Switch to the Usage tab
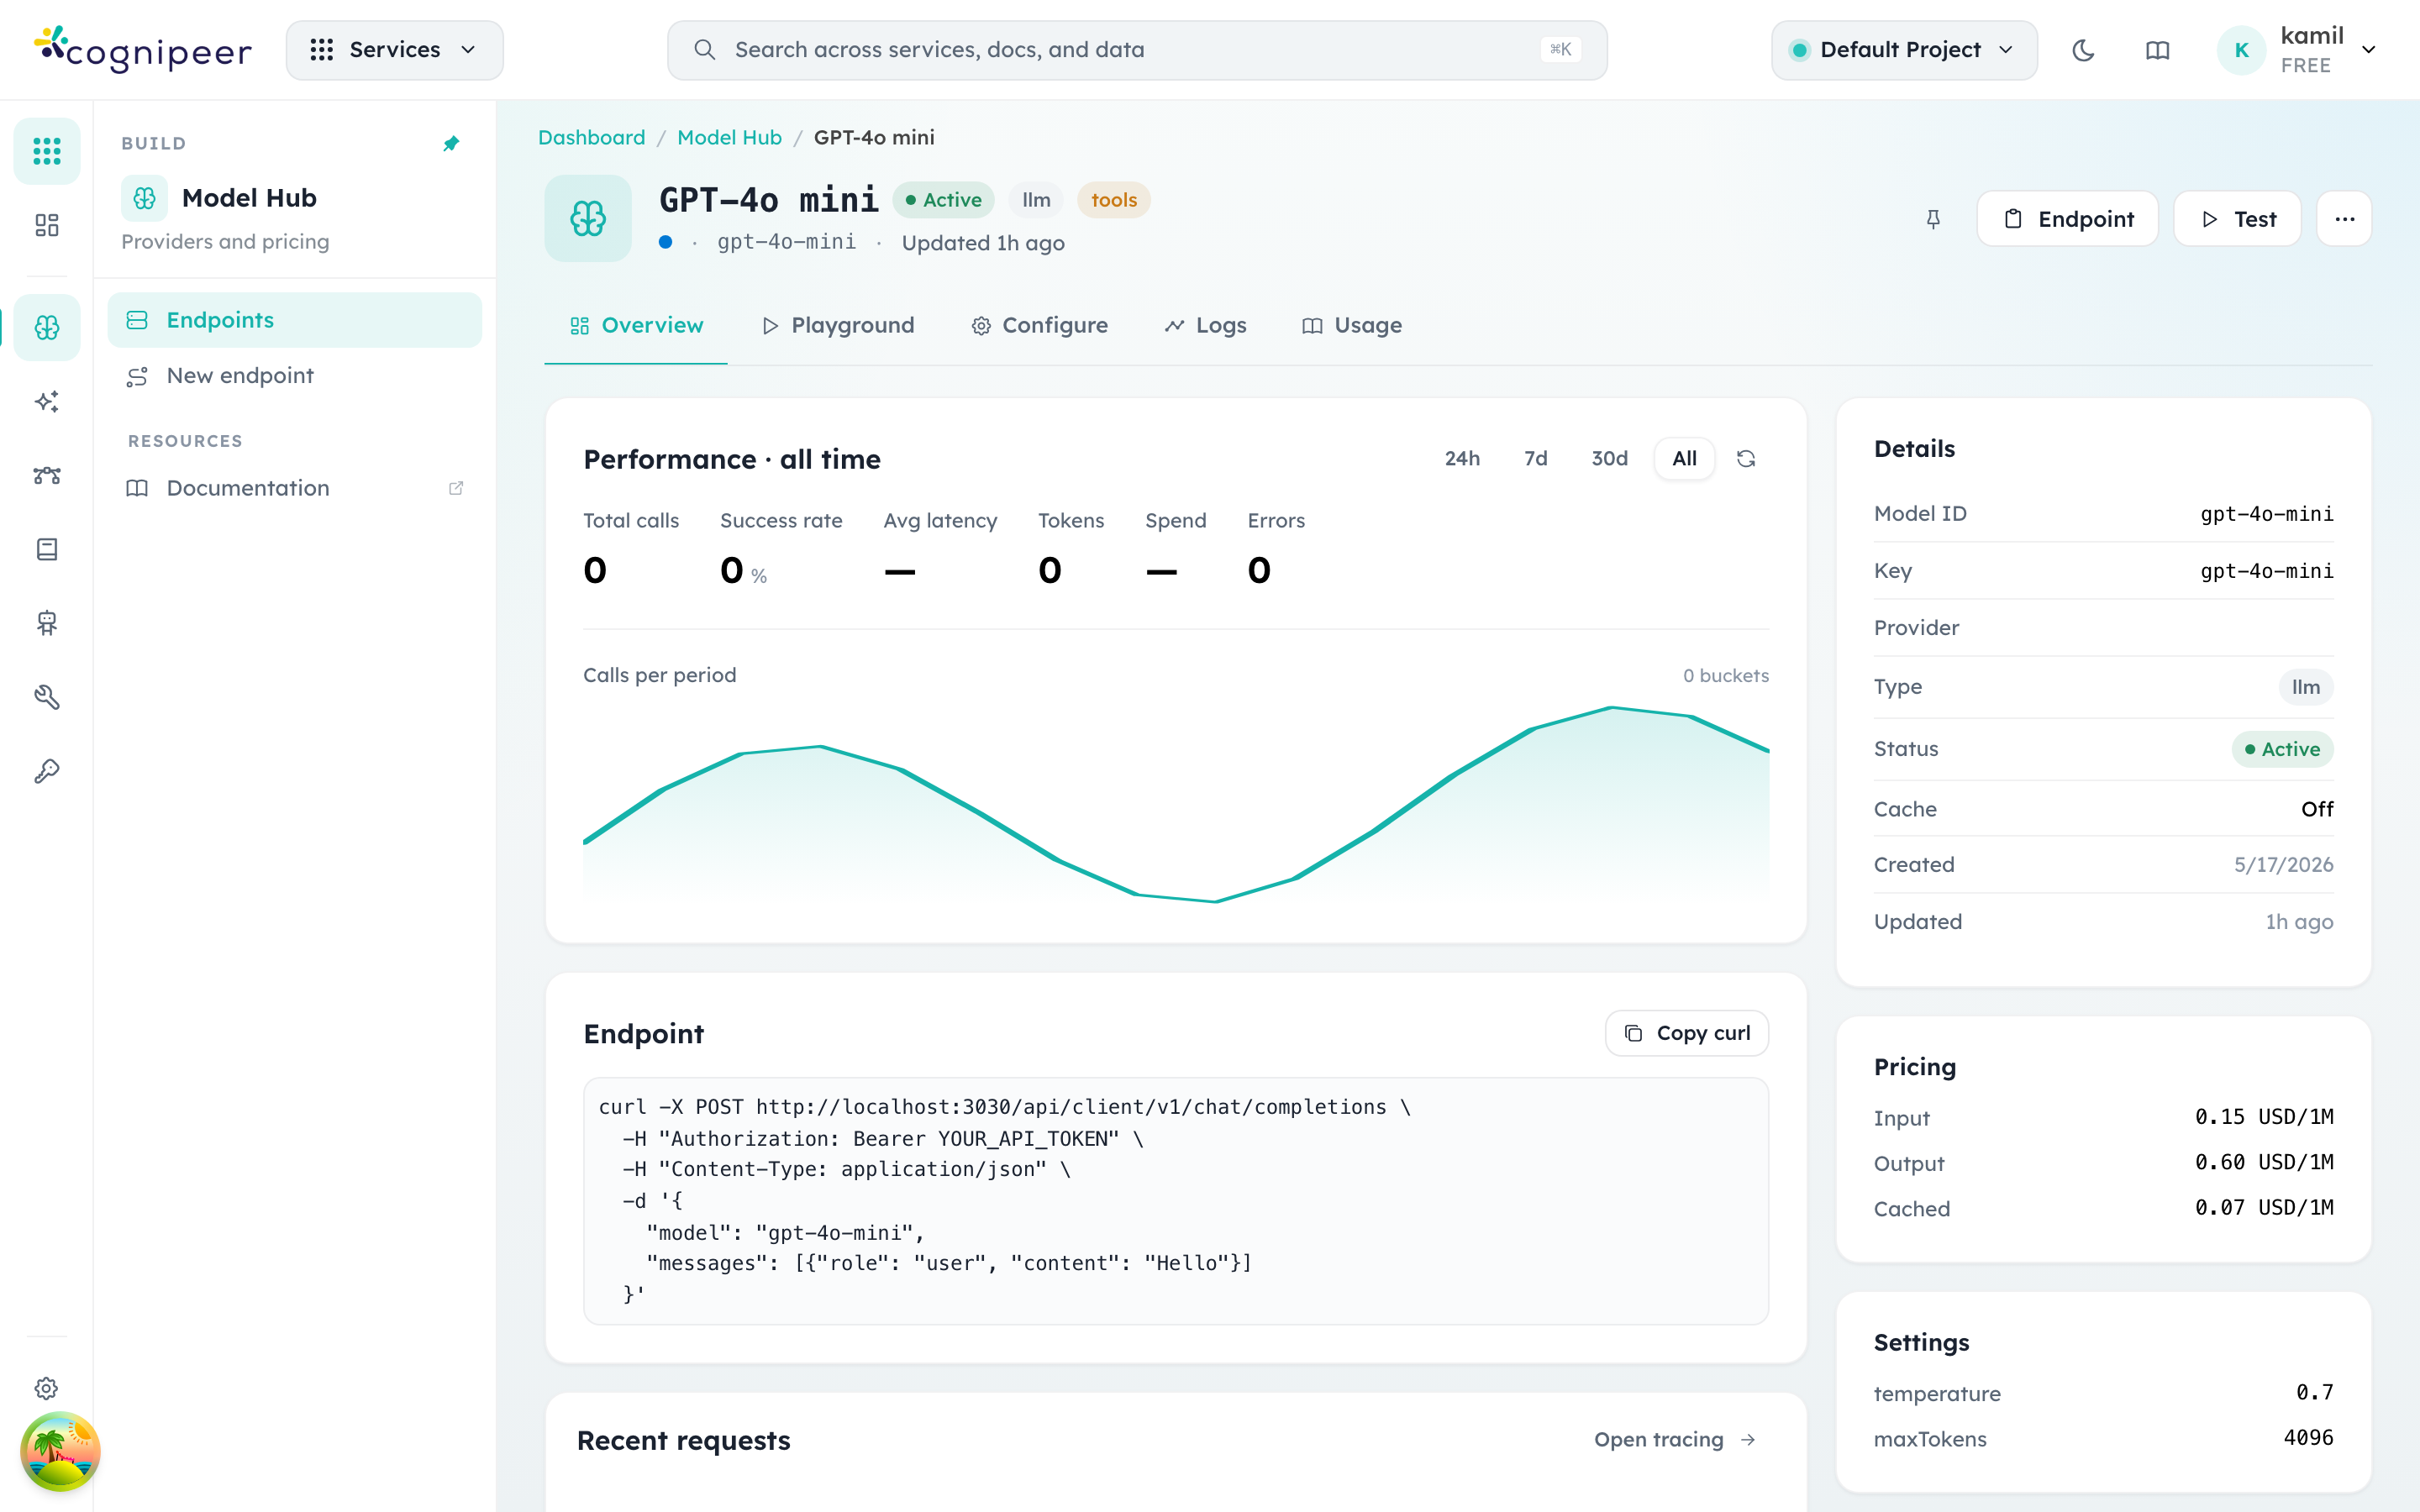Screen dimensions: 2420x1512 (1353, 326)
